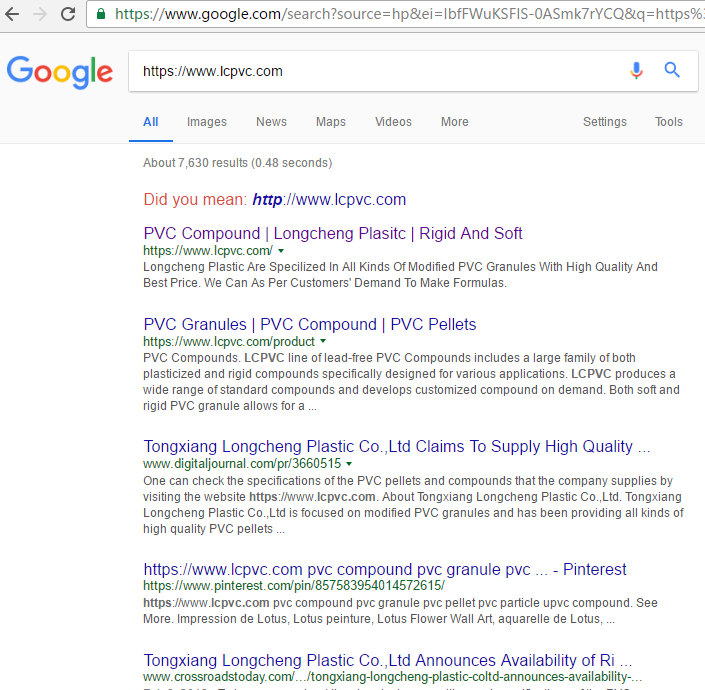Viewport: 705px width, 690px height.
Task: Expand arrow beside https://www.lcpvc.com/ URL
Action: click(x=281, y=251)
